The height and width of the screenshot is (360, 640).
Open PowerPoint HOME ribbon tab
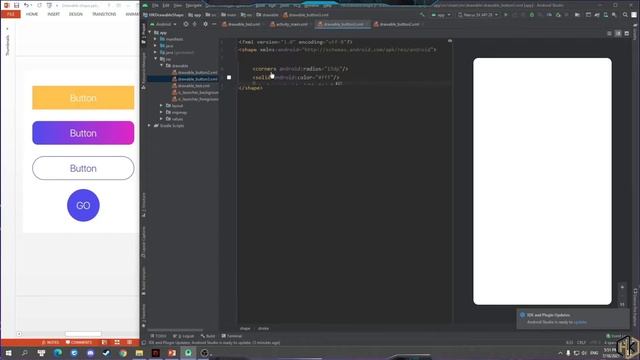pos(32,14)
